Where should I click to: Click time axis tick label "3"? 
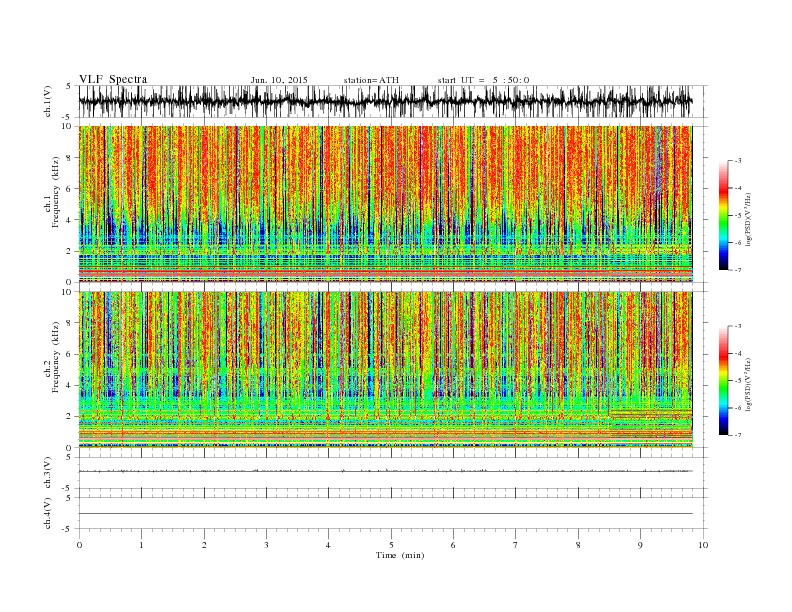click(x=266, y=545)
